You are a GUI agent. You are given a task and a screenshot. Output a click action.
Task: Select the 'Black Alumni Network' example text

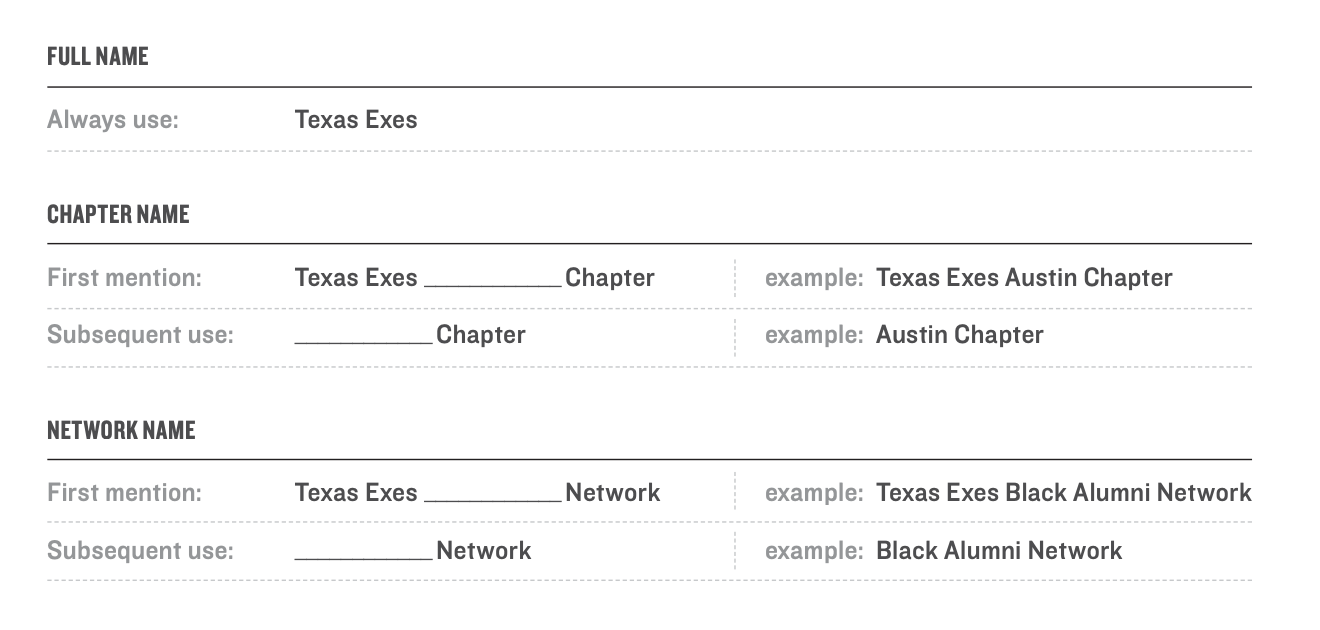click(x=999, y=551)
